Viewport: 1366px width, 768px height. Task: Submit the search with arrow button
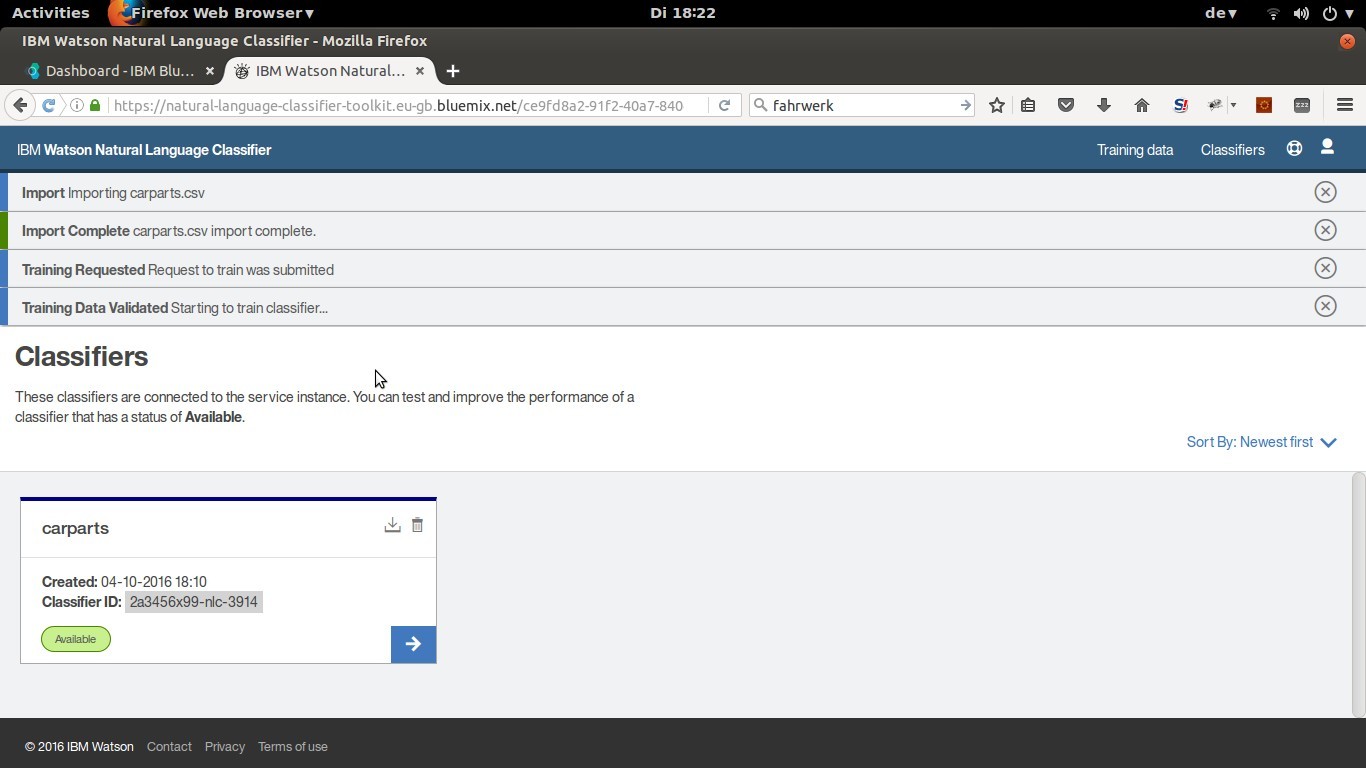coord(965,105)
